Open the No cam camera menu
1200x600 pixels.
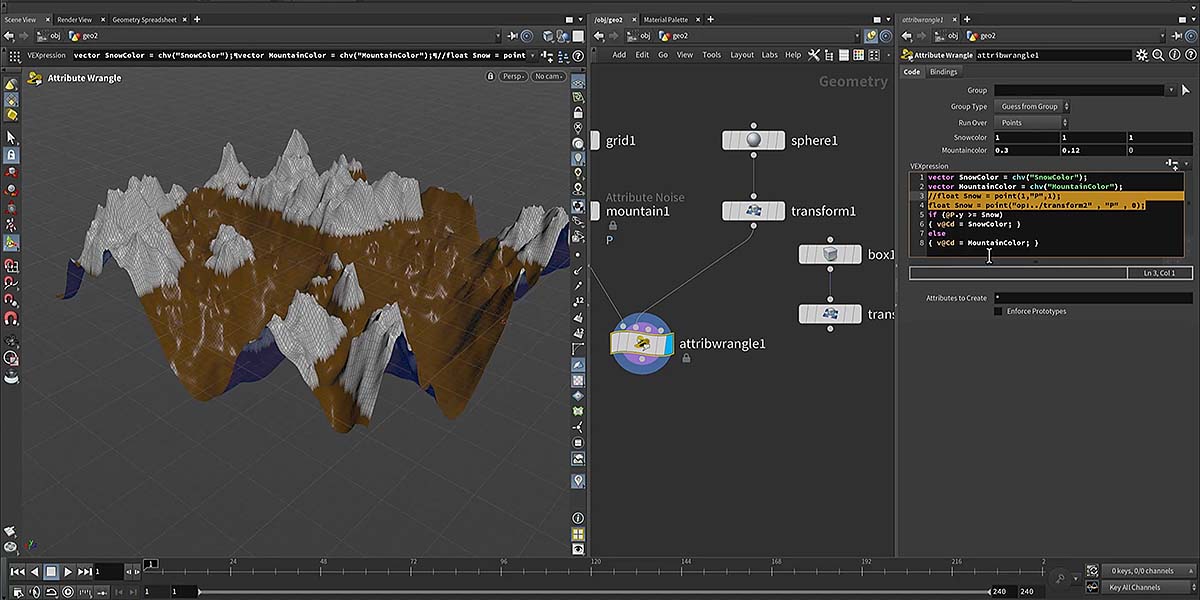pyautogui.click(x=549, y=76)
